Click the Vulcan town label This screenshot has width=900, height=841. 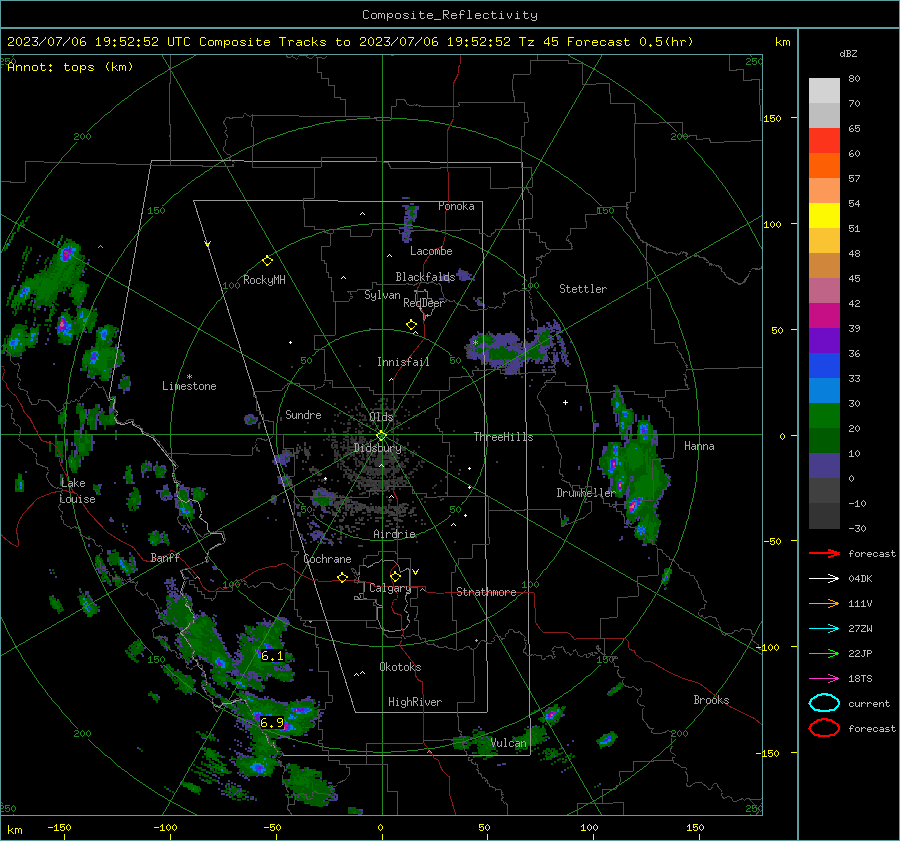508,743
